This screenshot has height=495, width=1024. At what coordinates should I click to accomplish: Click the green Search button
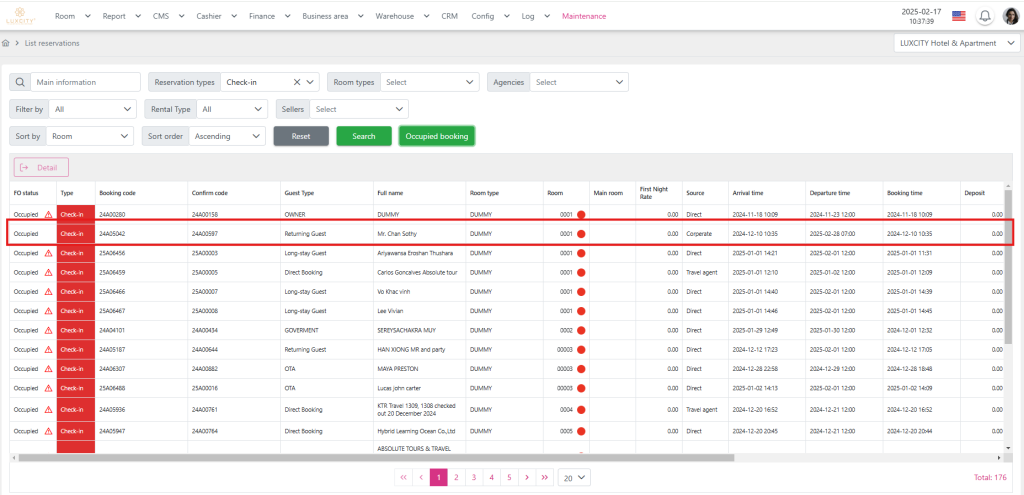point(363,136)
